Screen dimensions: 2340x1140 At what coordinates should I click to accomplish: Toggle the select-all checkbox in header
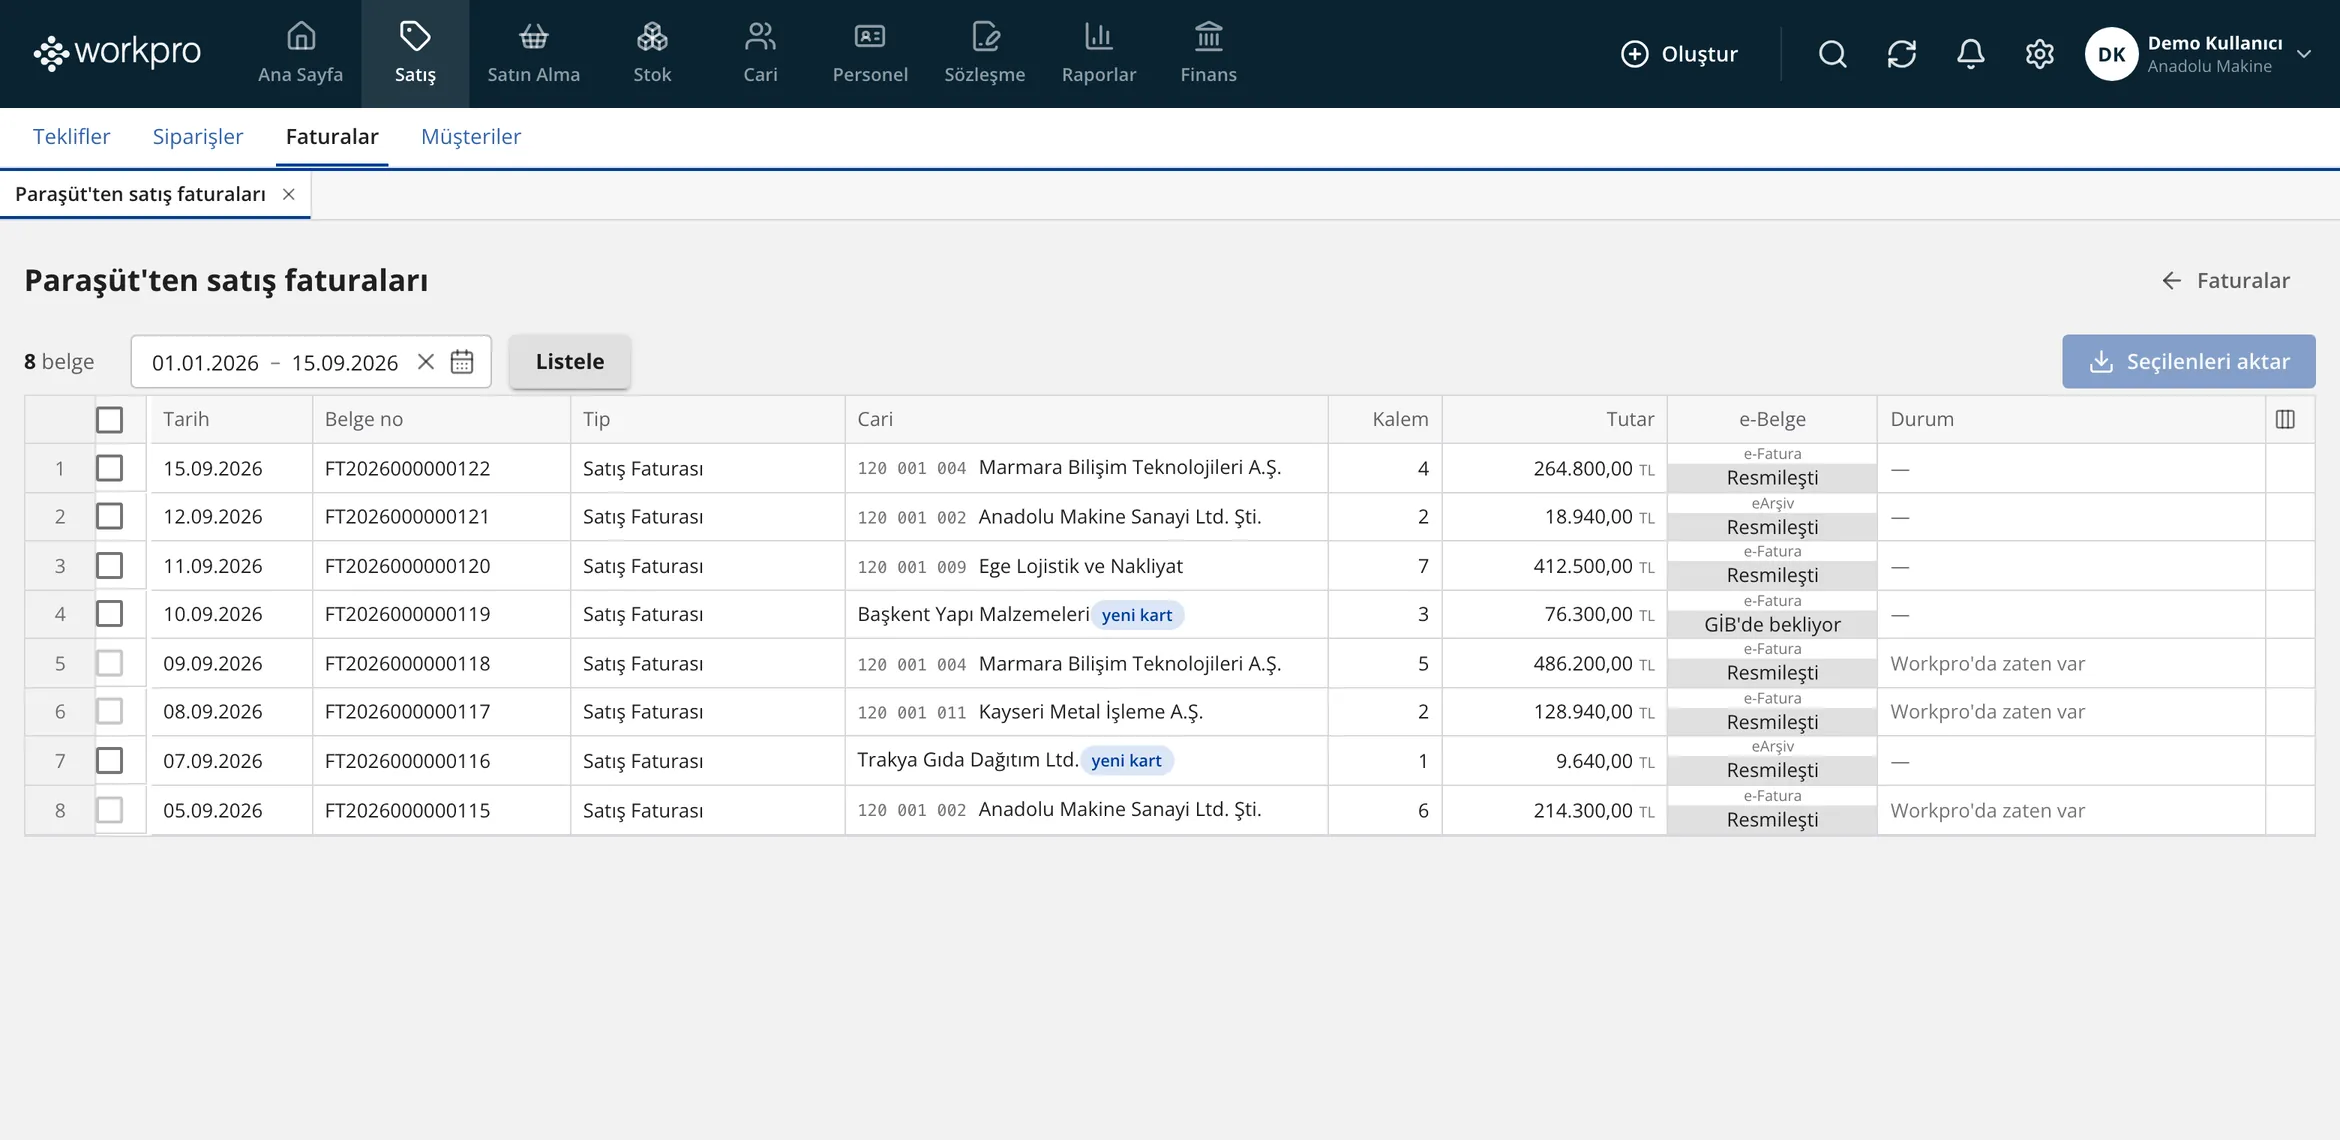[x=110, y=420]
